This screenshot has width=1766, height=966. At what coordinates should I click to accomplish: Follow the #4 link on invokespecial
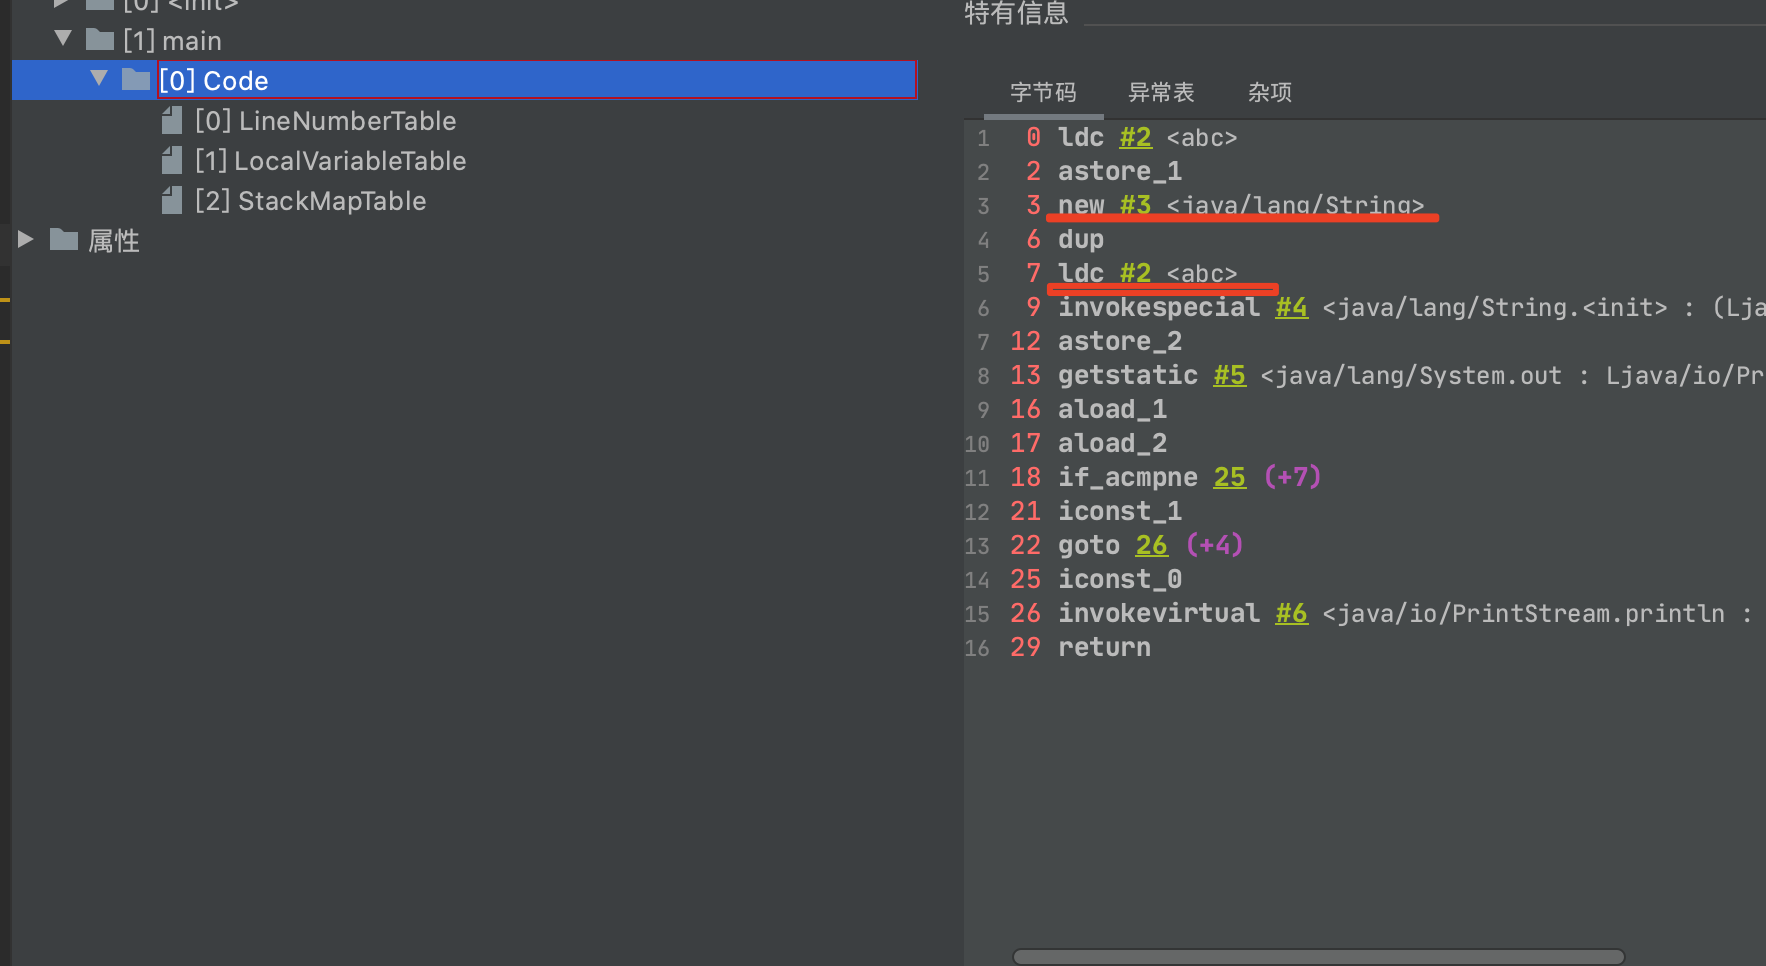tap(1291, 308)
